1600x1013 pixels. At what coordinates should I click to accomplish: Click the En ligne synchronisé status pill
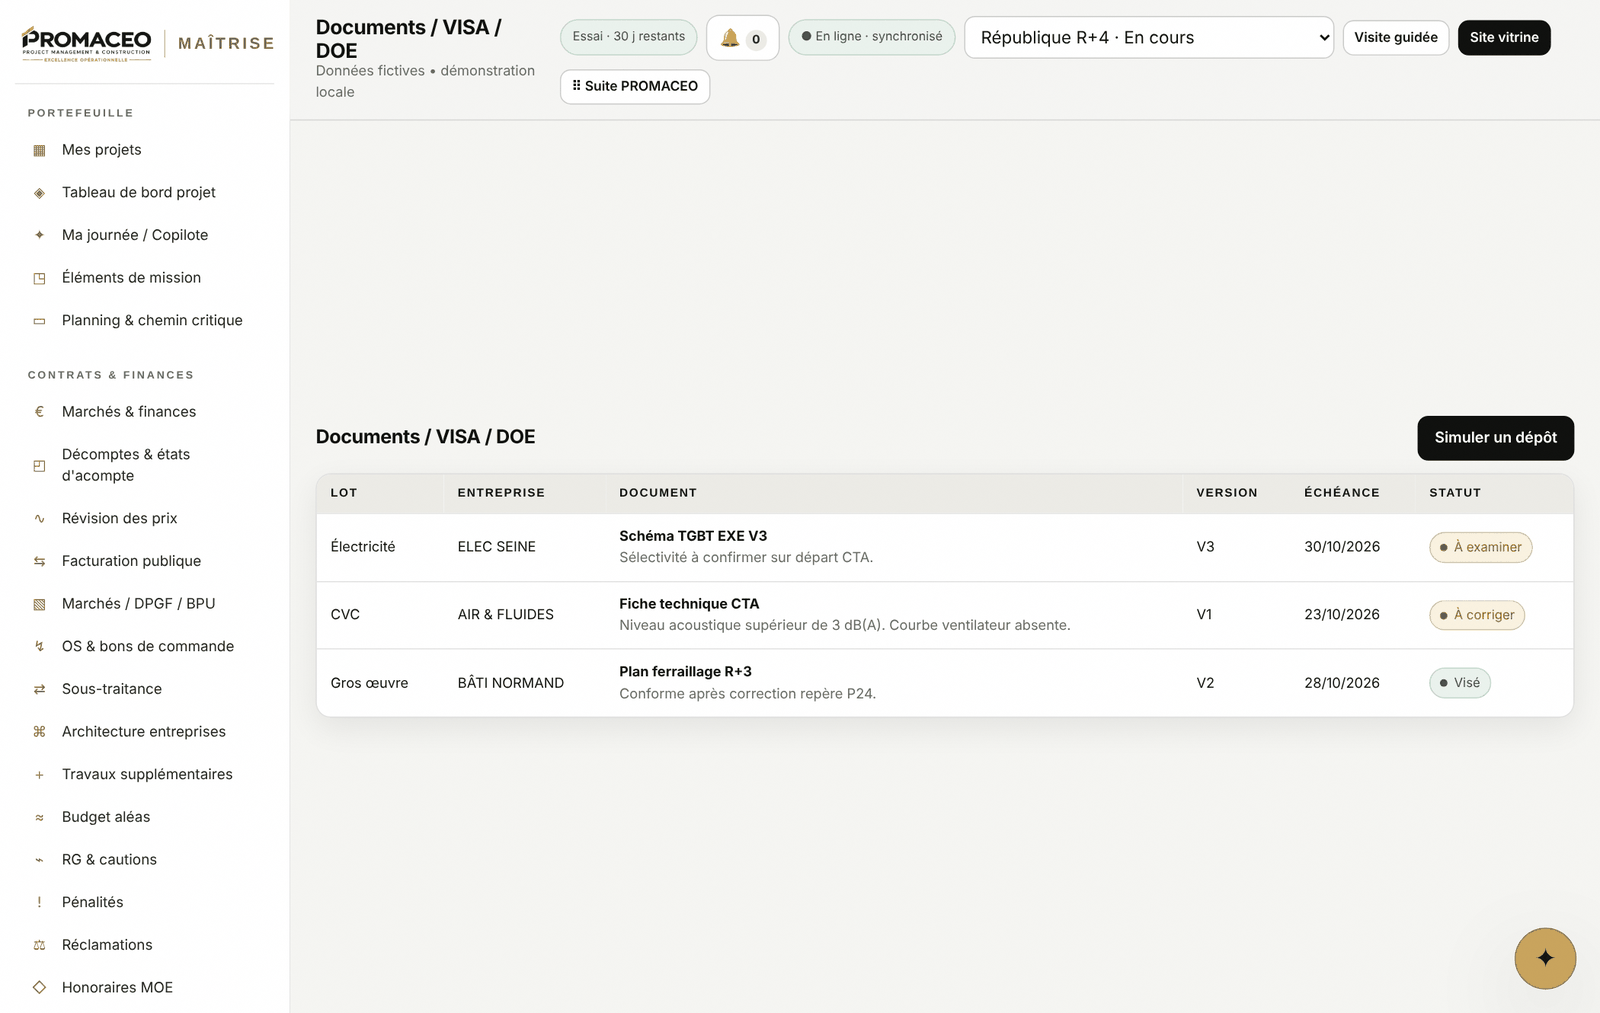tap(871, 37)
